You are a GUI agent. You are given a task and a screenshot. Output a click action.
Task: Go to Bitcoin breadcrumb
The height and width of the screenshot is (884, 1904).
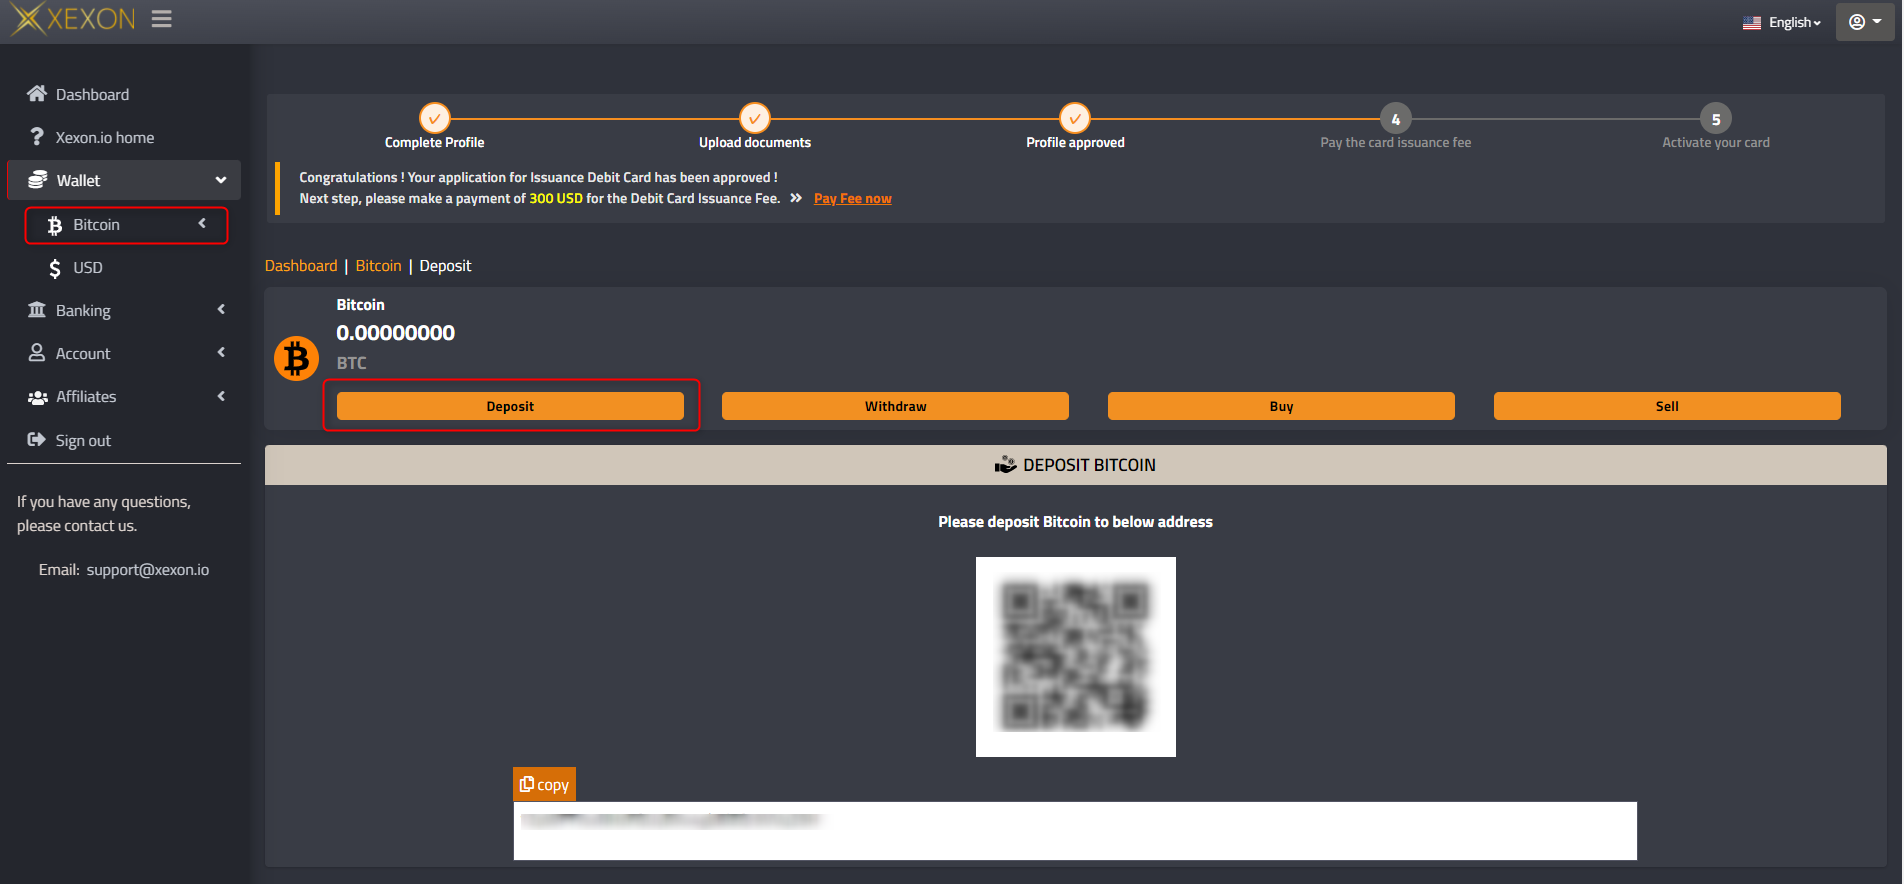point(378,265)
